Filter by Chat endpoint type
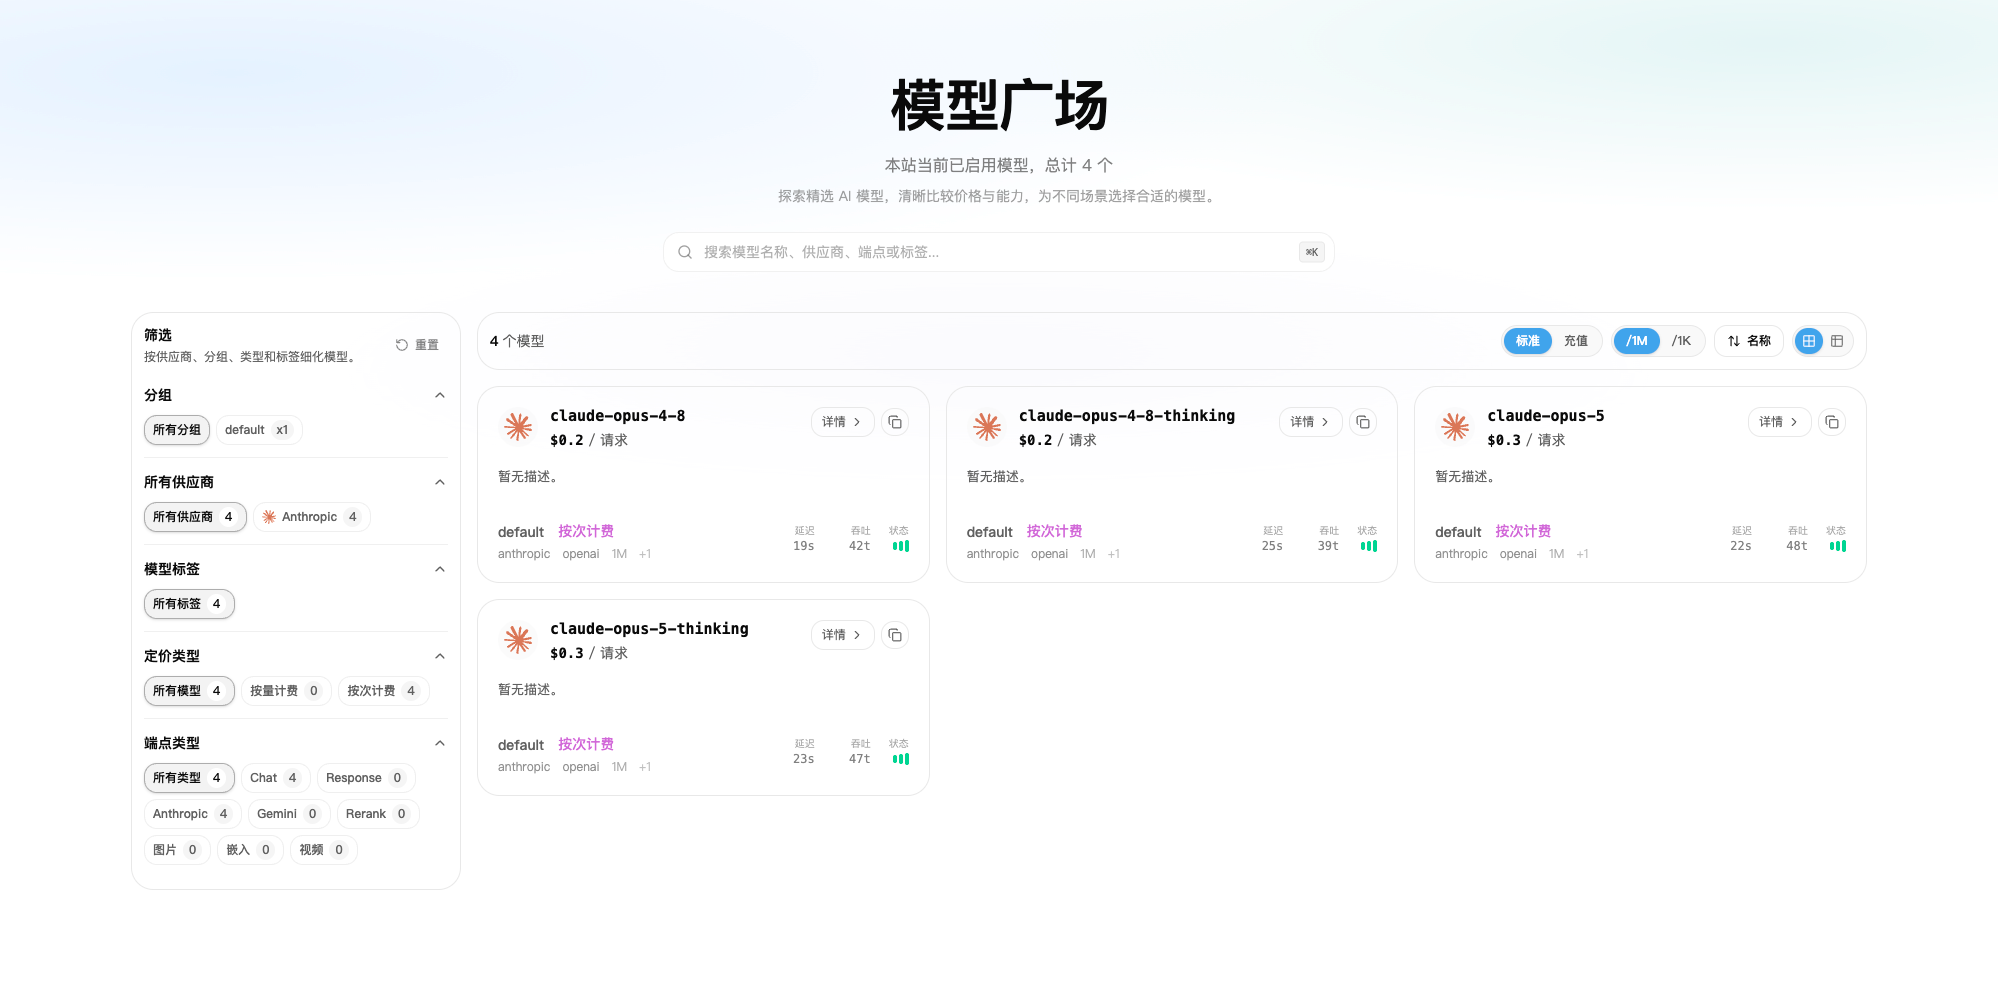 pyautogui.click(x=276, y=778)
